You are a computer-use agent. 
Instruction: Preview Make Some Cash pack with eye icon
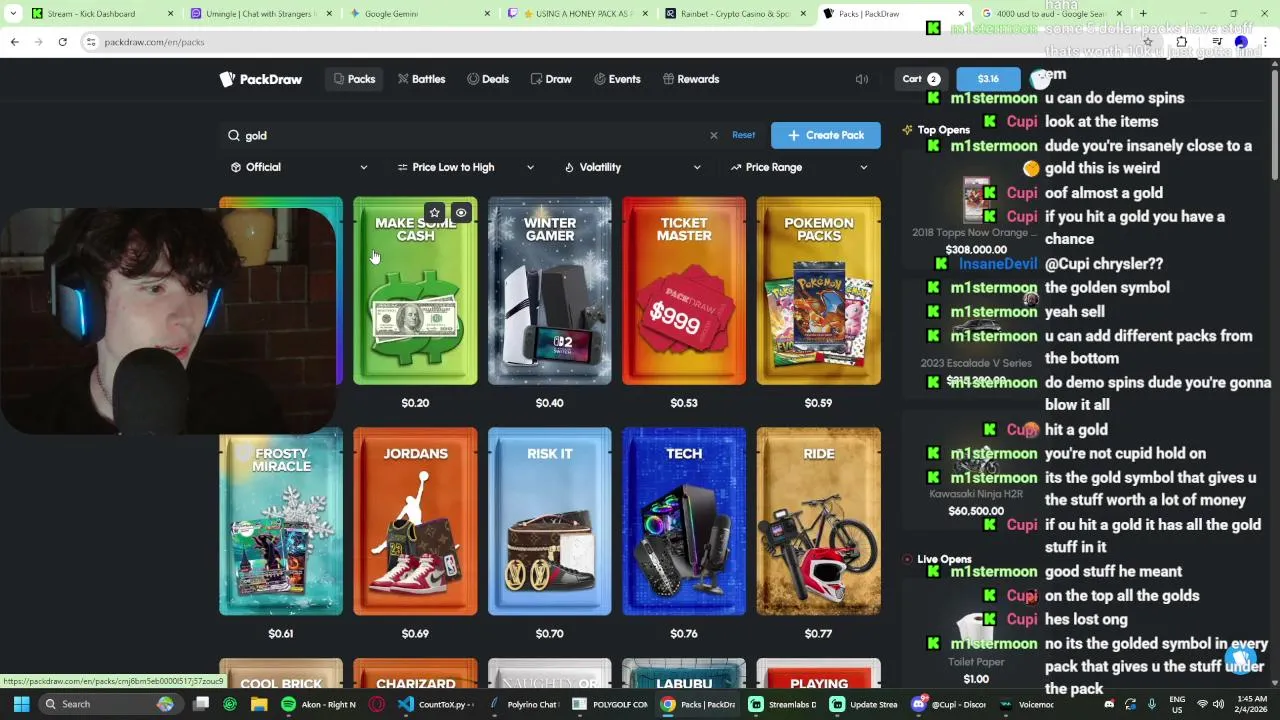[x=461, y=213]
